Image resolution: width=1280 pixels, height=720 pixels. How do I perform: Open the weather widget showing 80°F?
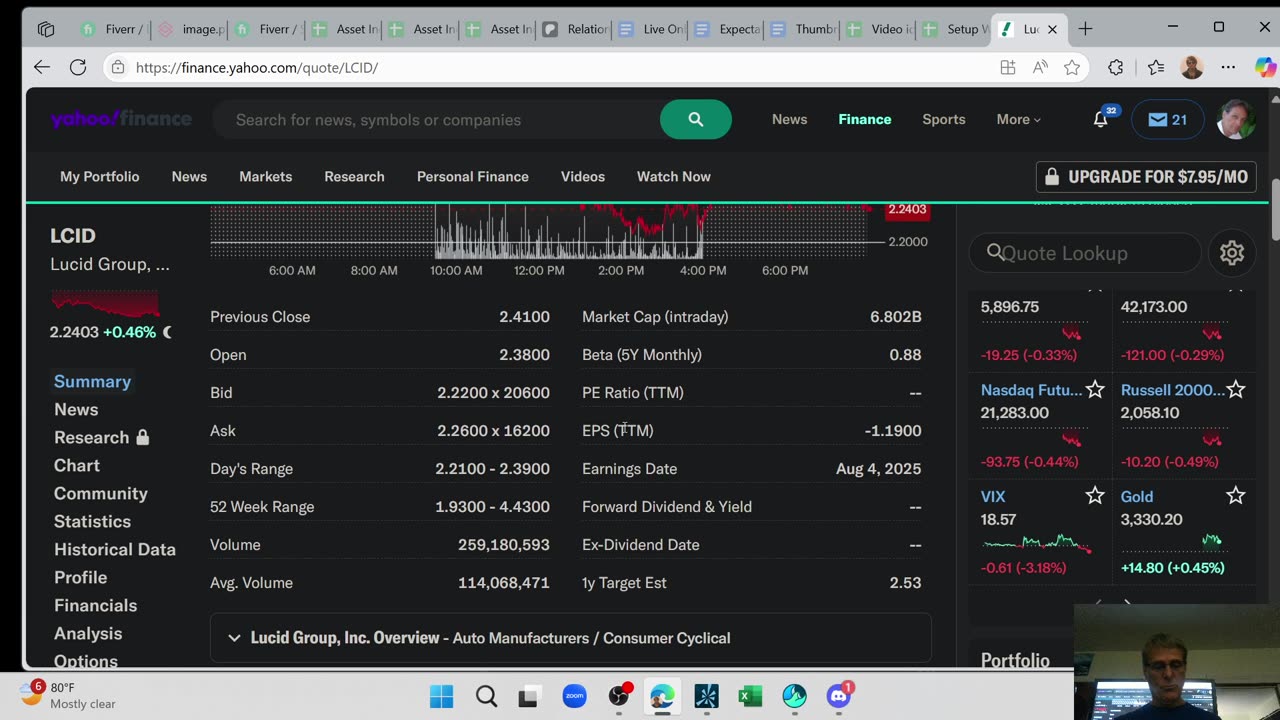68,695
